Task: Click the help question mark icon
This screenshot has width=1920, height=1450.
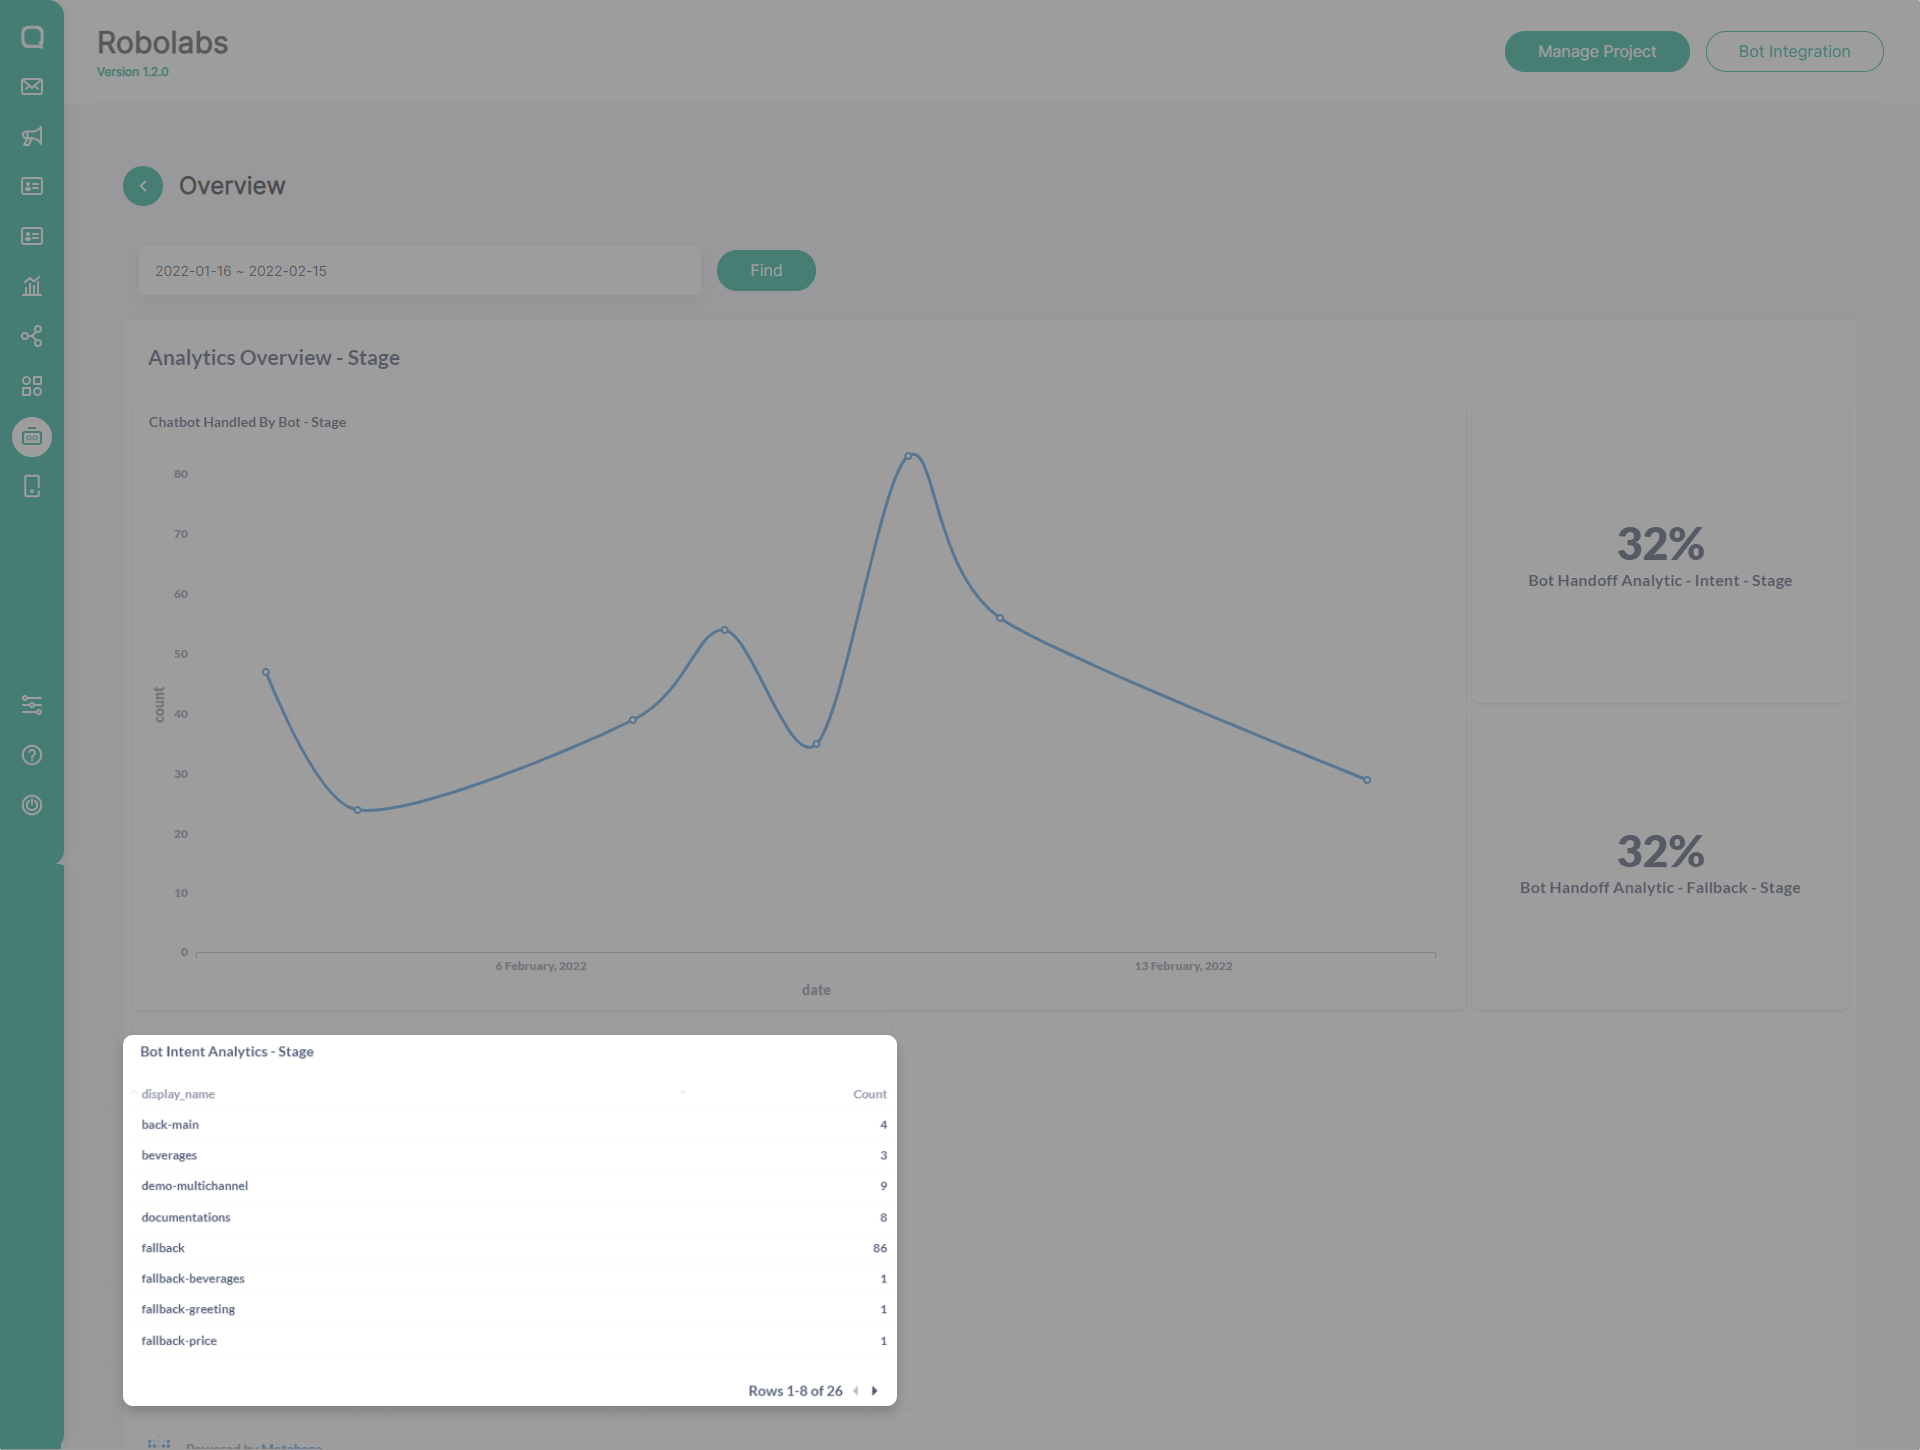Action: point(32,755)
